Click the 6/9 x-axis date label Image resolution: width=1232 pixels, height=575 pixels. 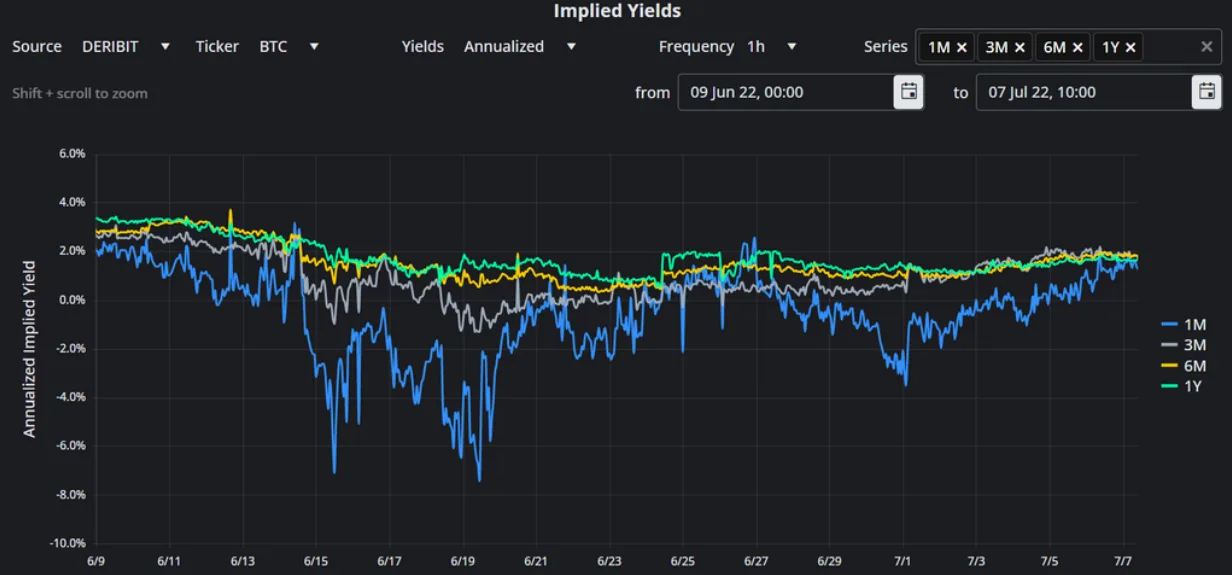point(96,562)
